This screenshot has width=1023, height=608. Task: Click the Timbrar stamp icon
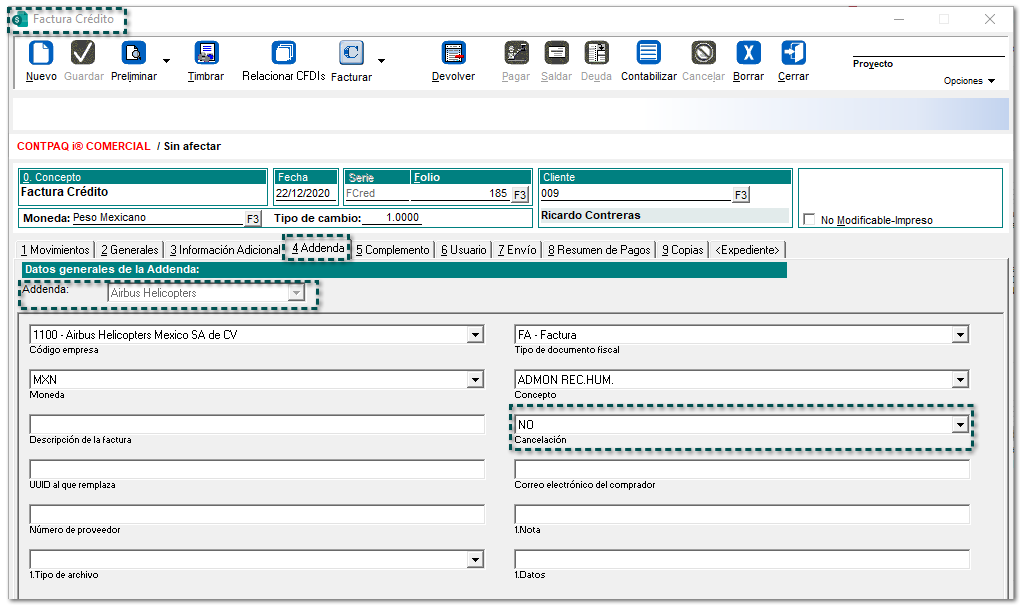click(206, 54)
